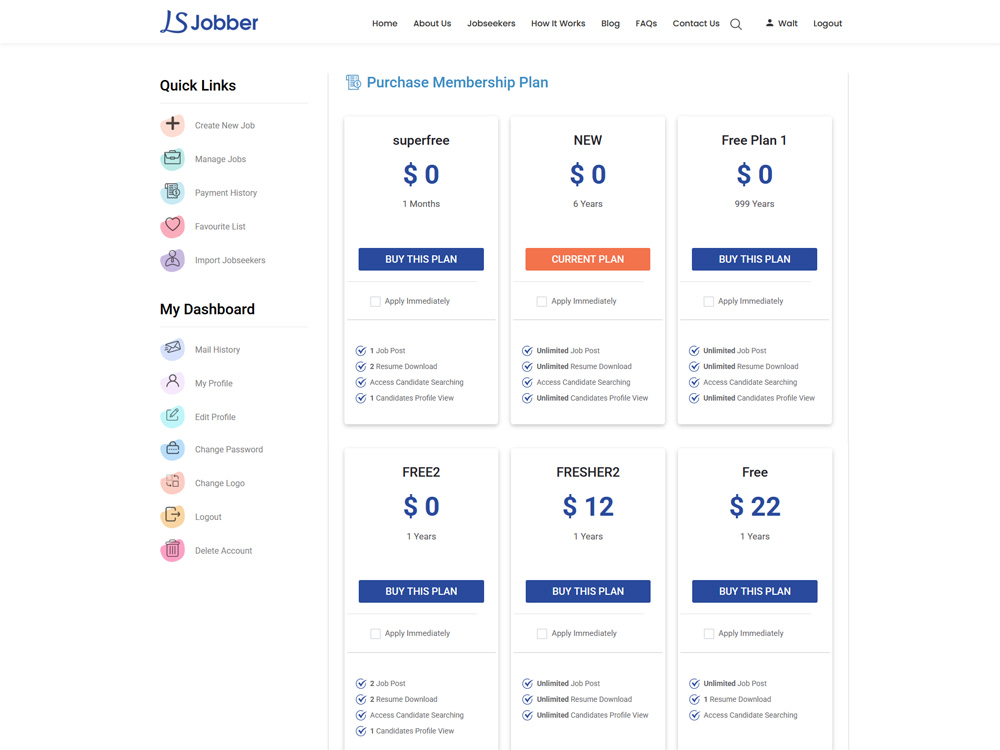Screen dimensions: 1000x750
Task: Click the superfree 1 Months duration text
Action: point(421,204)
